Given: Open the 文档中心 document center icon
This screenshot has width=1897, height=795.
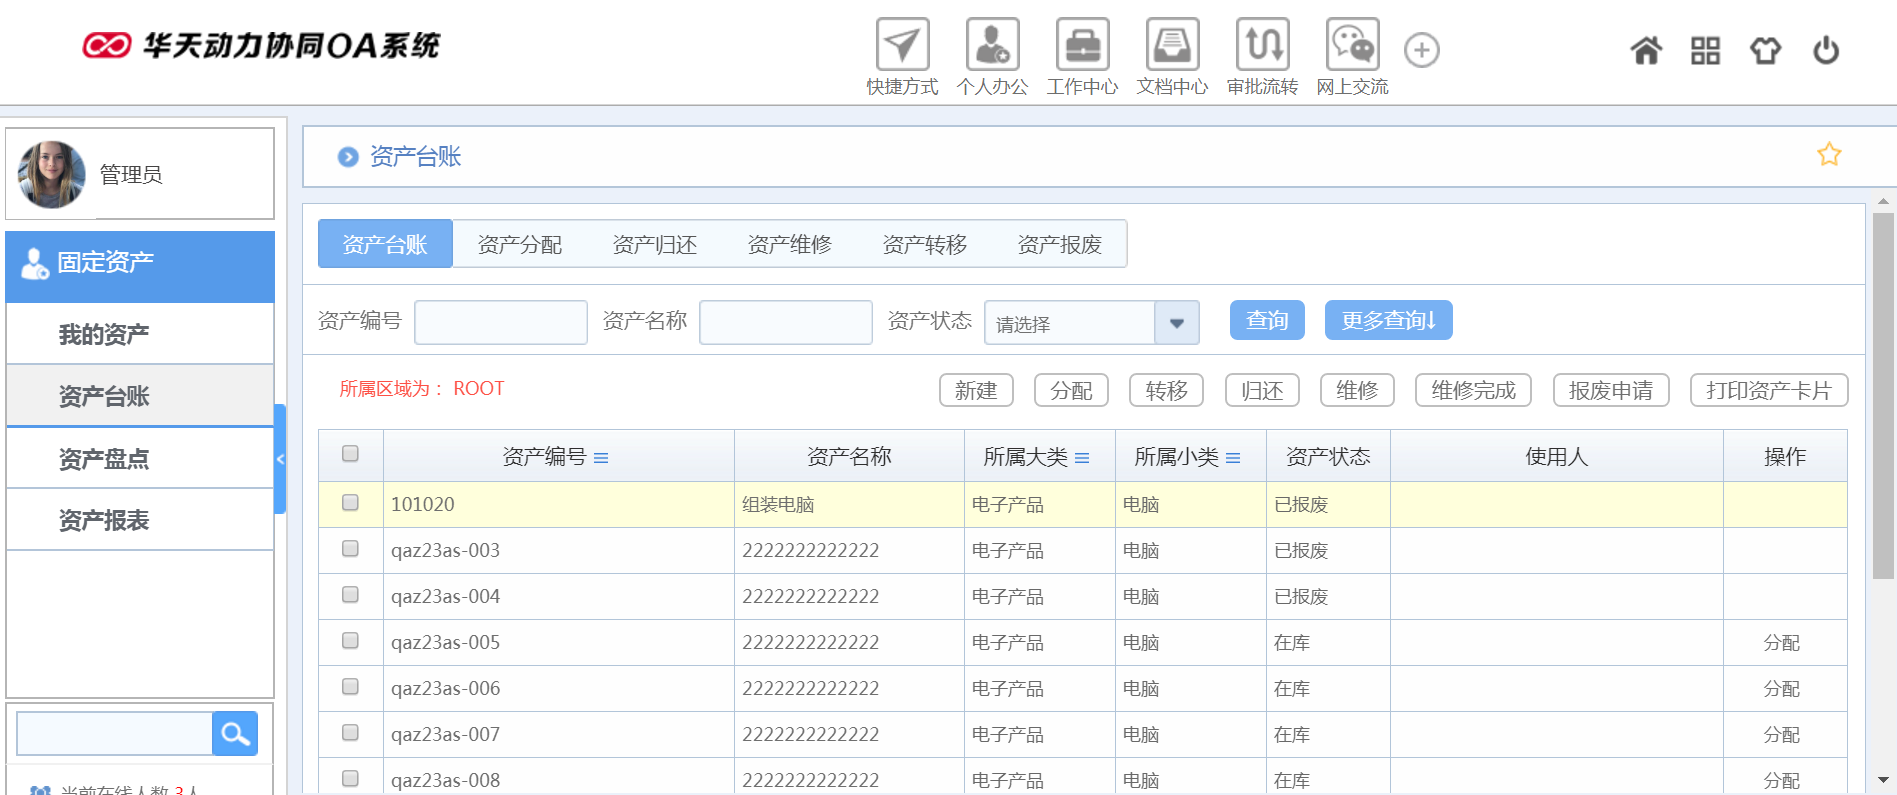Looking at the screenshot, I should point(1172,46).
